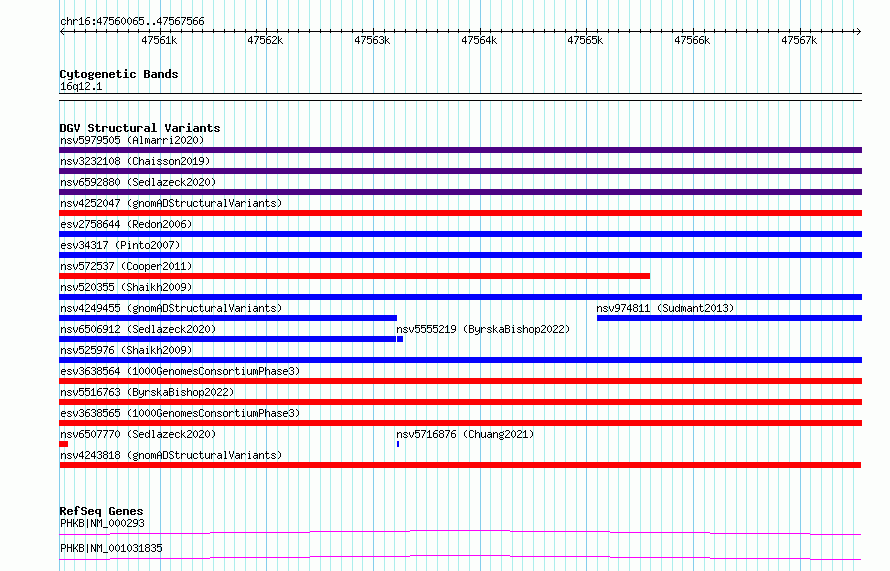
Task: Open the PHKB|NM_000293 gene track
Action: [x=460, y=532]
